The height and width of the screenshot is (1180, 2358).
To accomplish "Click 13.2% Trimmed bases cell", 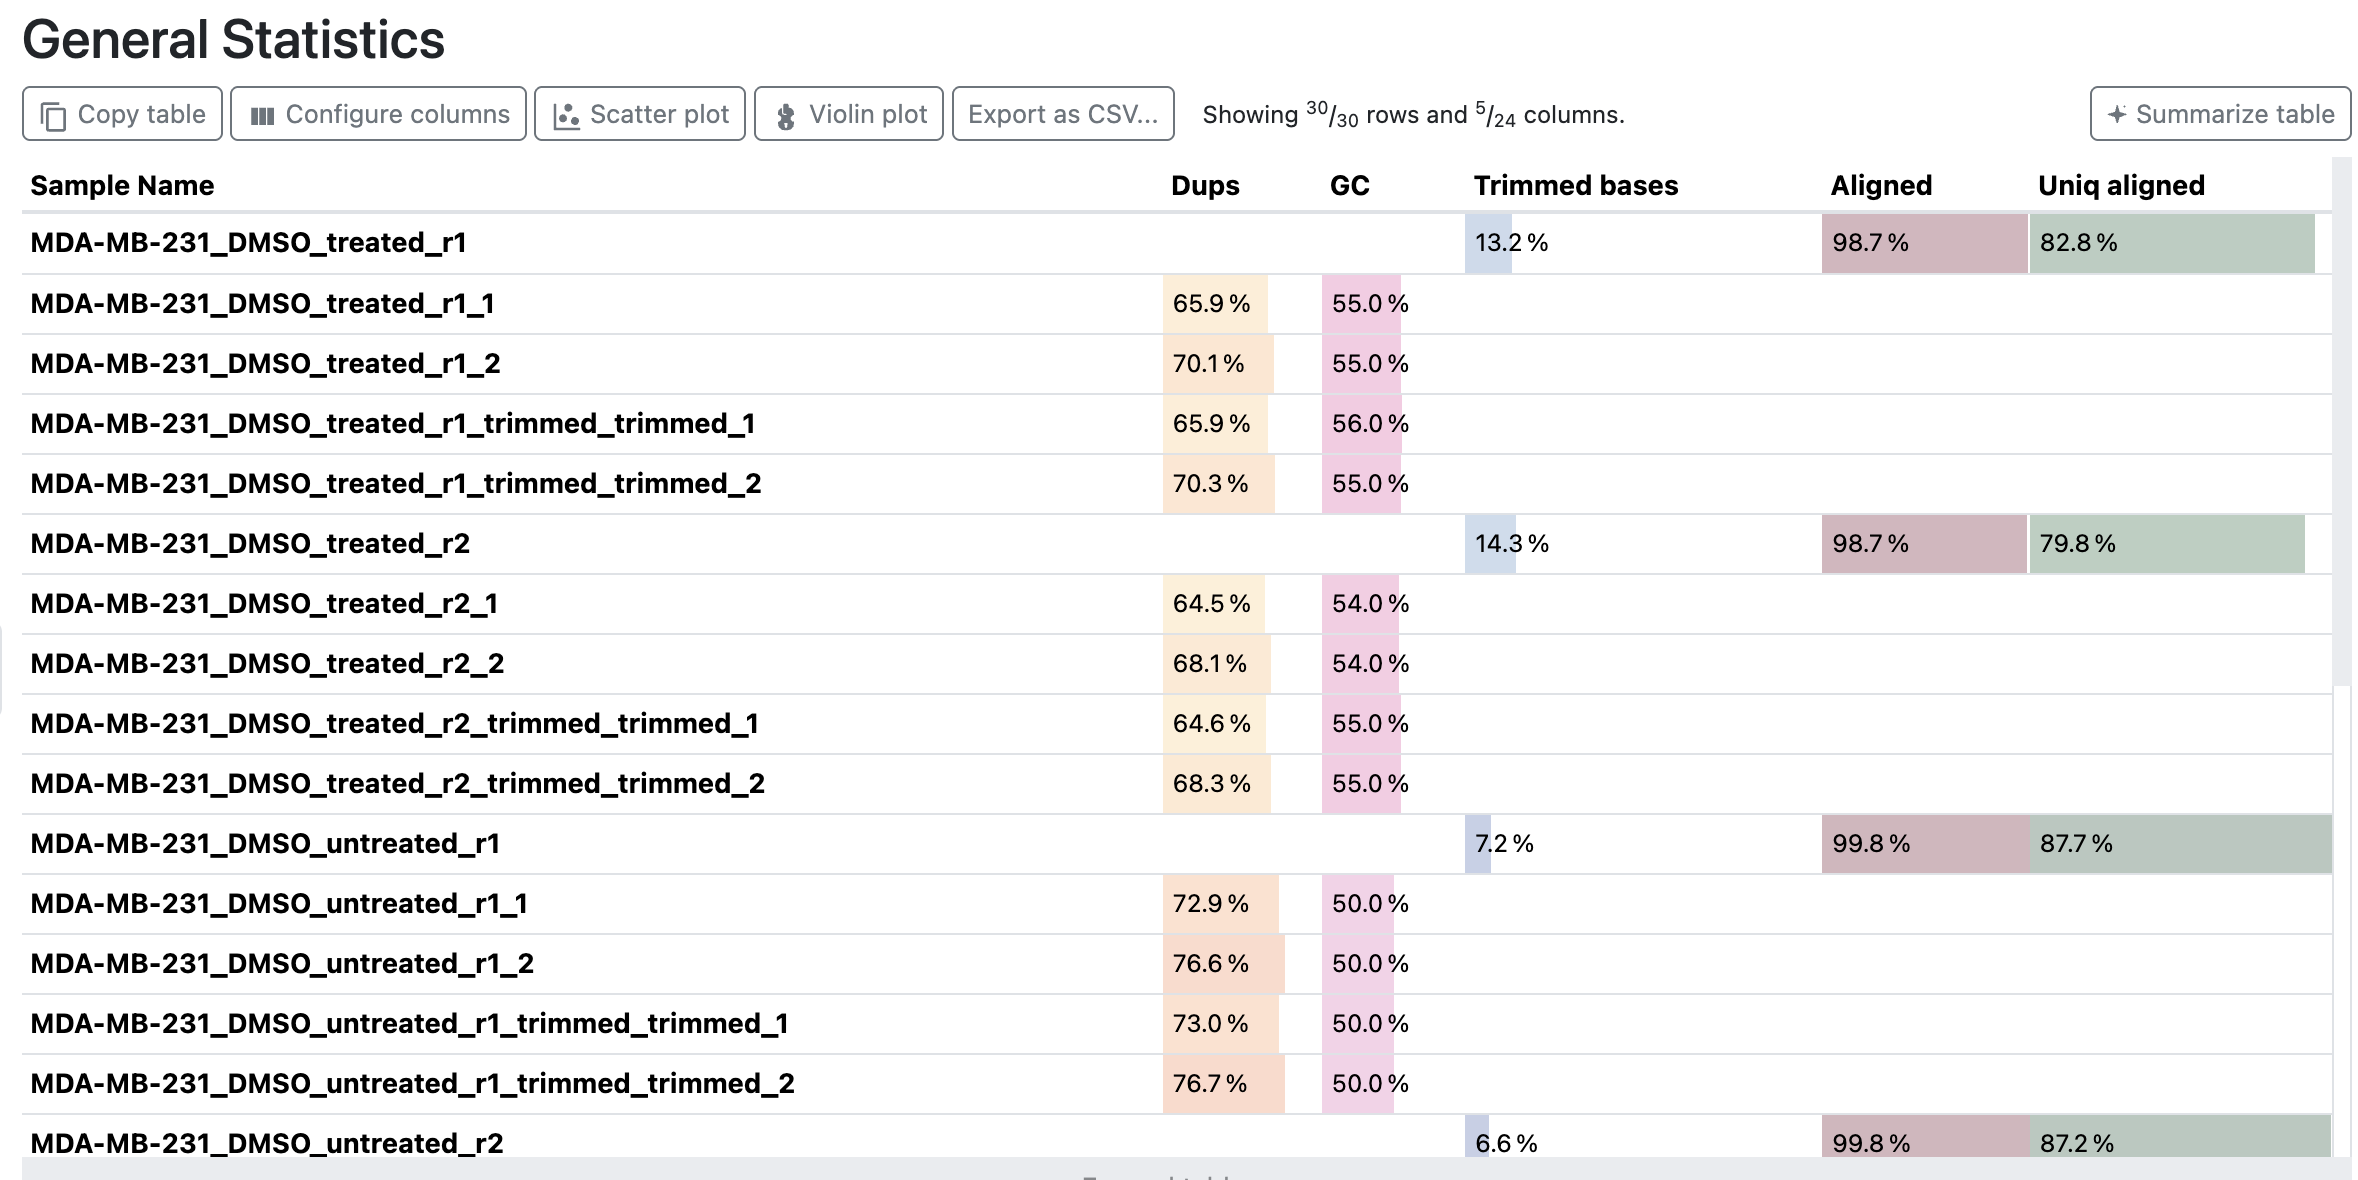I will [x=1642, y=243].
